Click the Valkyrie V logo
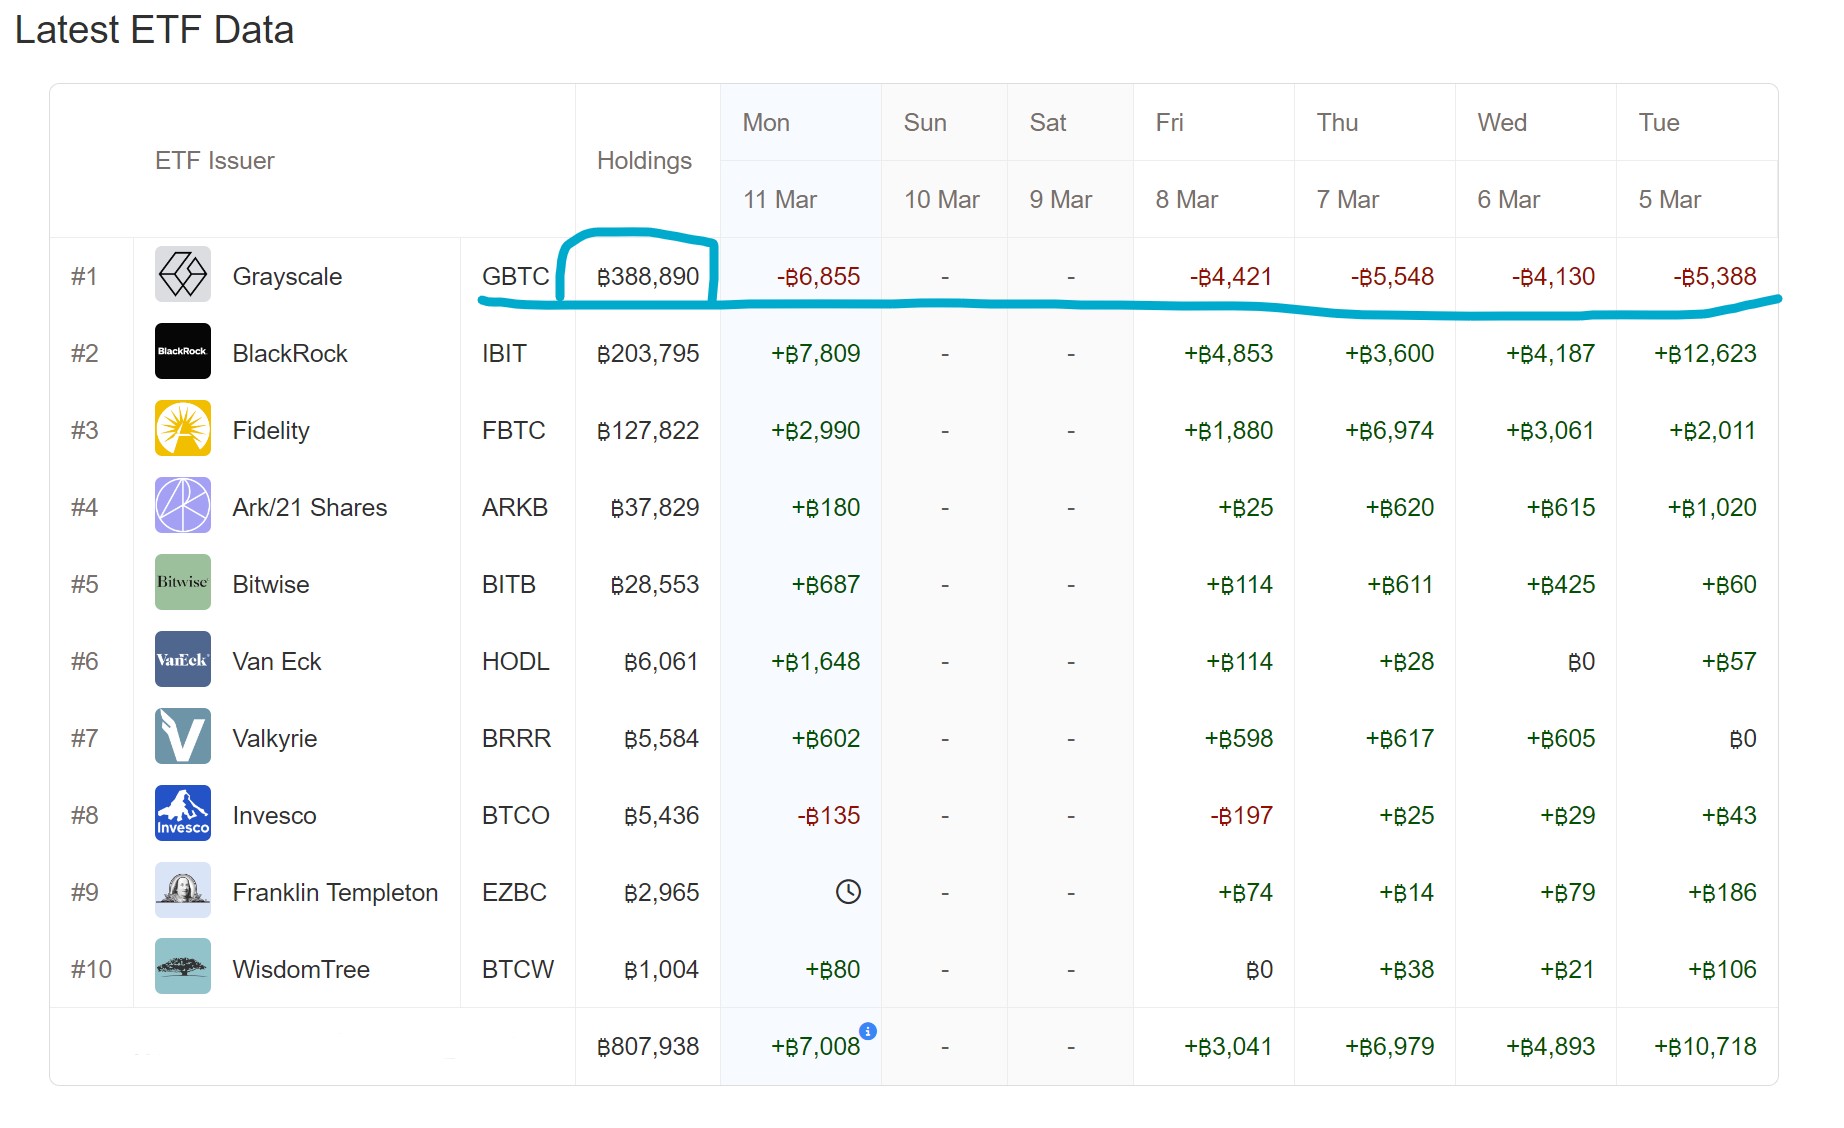The width and height of the screenshot is (1844, 1128). [x=182, y=737]
